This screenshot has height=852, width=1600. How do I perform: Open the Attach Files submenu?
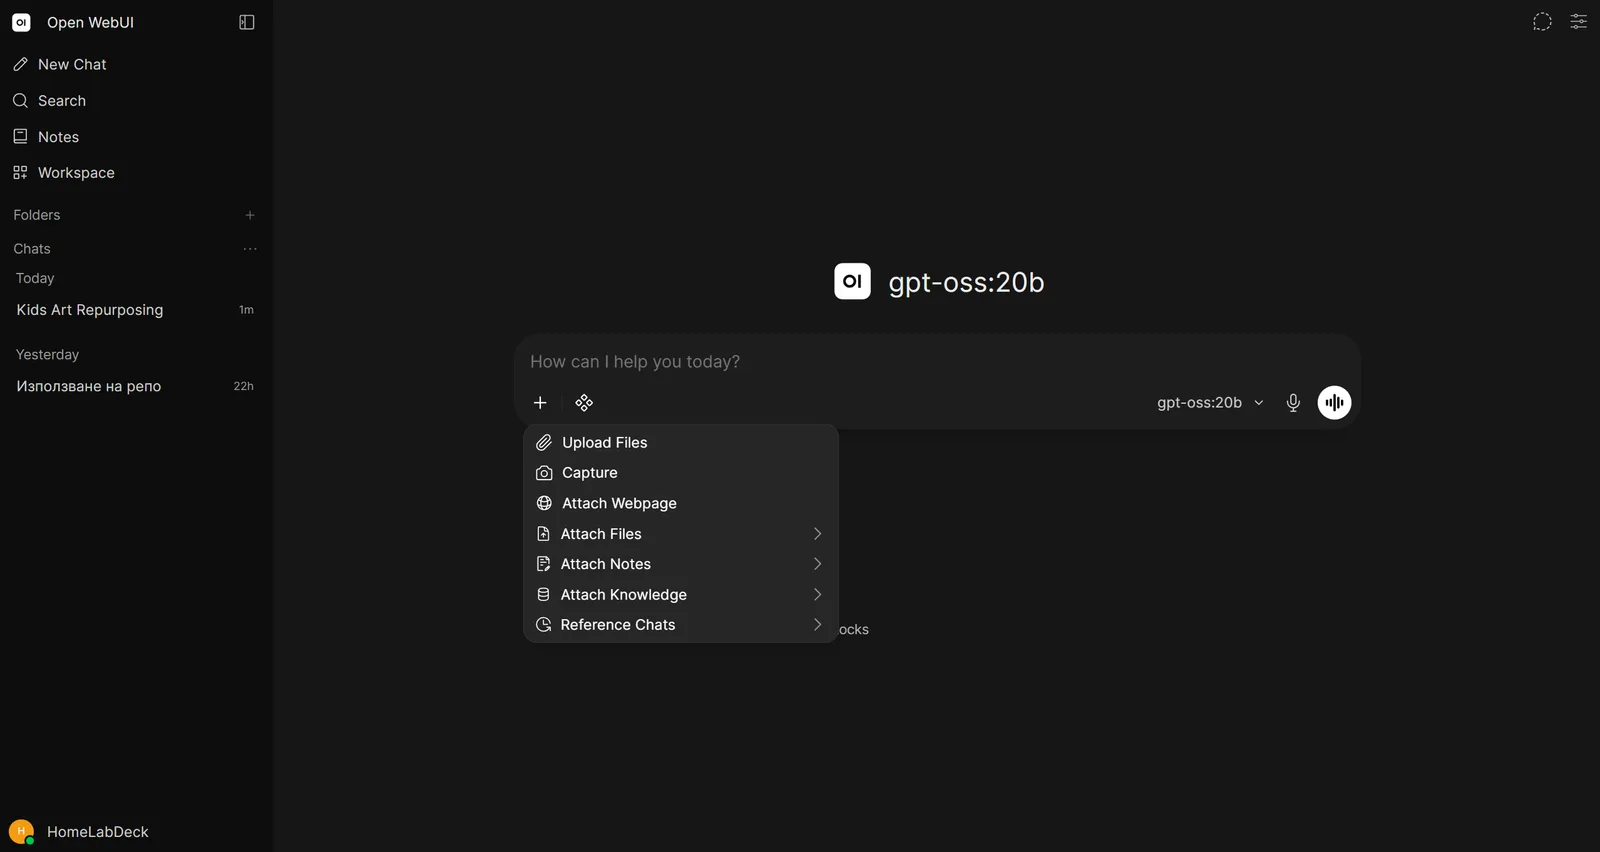tap(681, 534)
